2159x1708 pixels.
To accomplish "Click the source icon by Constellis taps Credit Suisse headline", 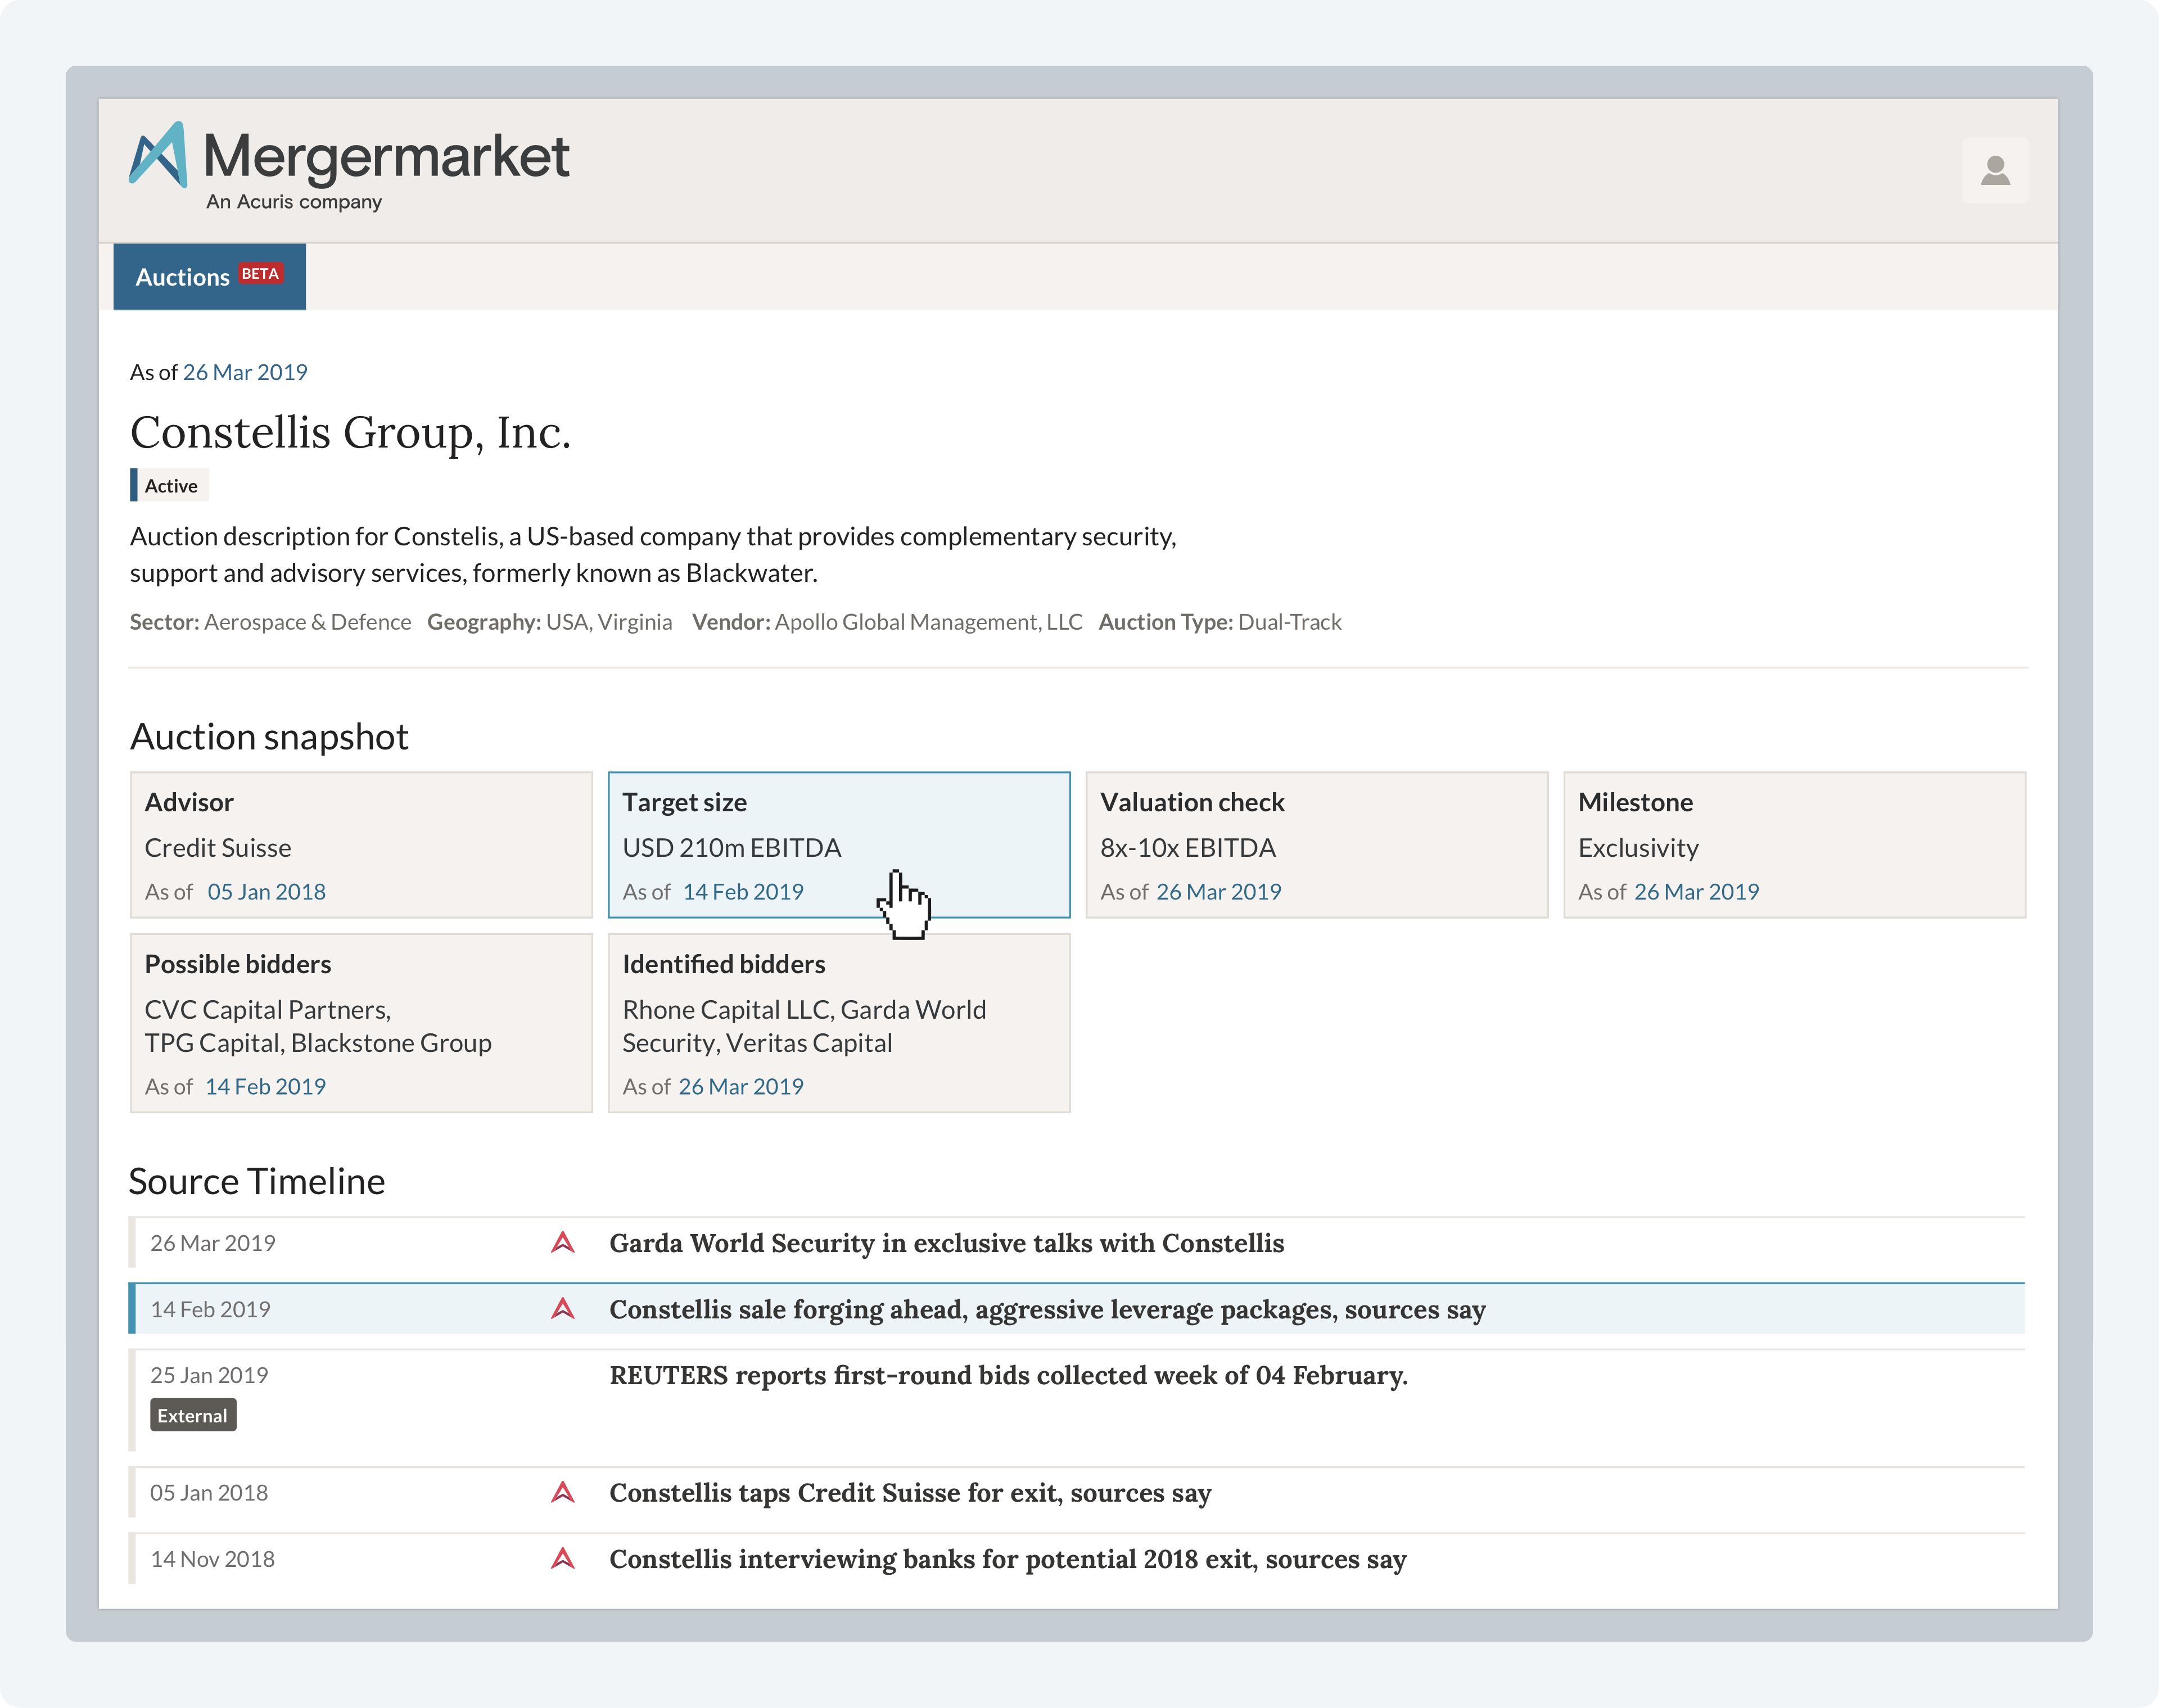I will [563, 1492].
